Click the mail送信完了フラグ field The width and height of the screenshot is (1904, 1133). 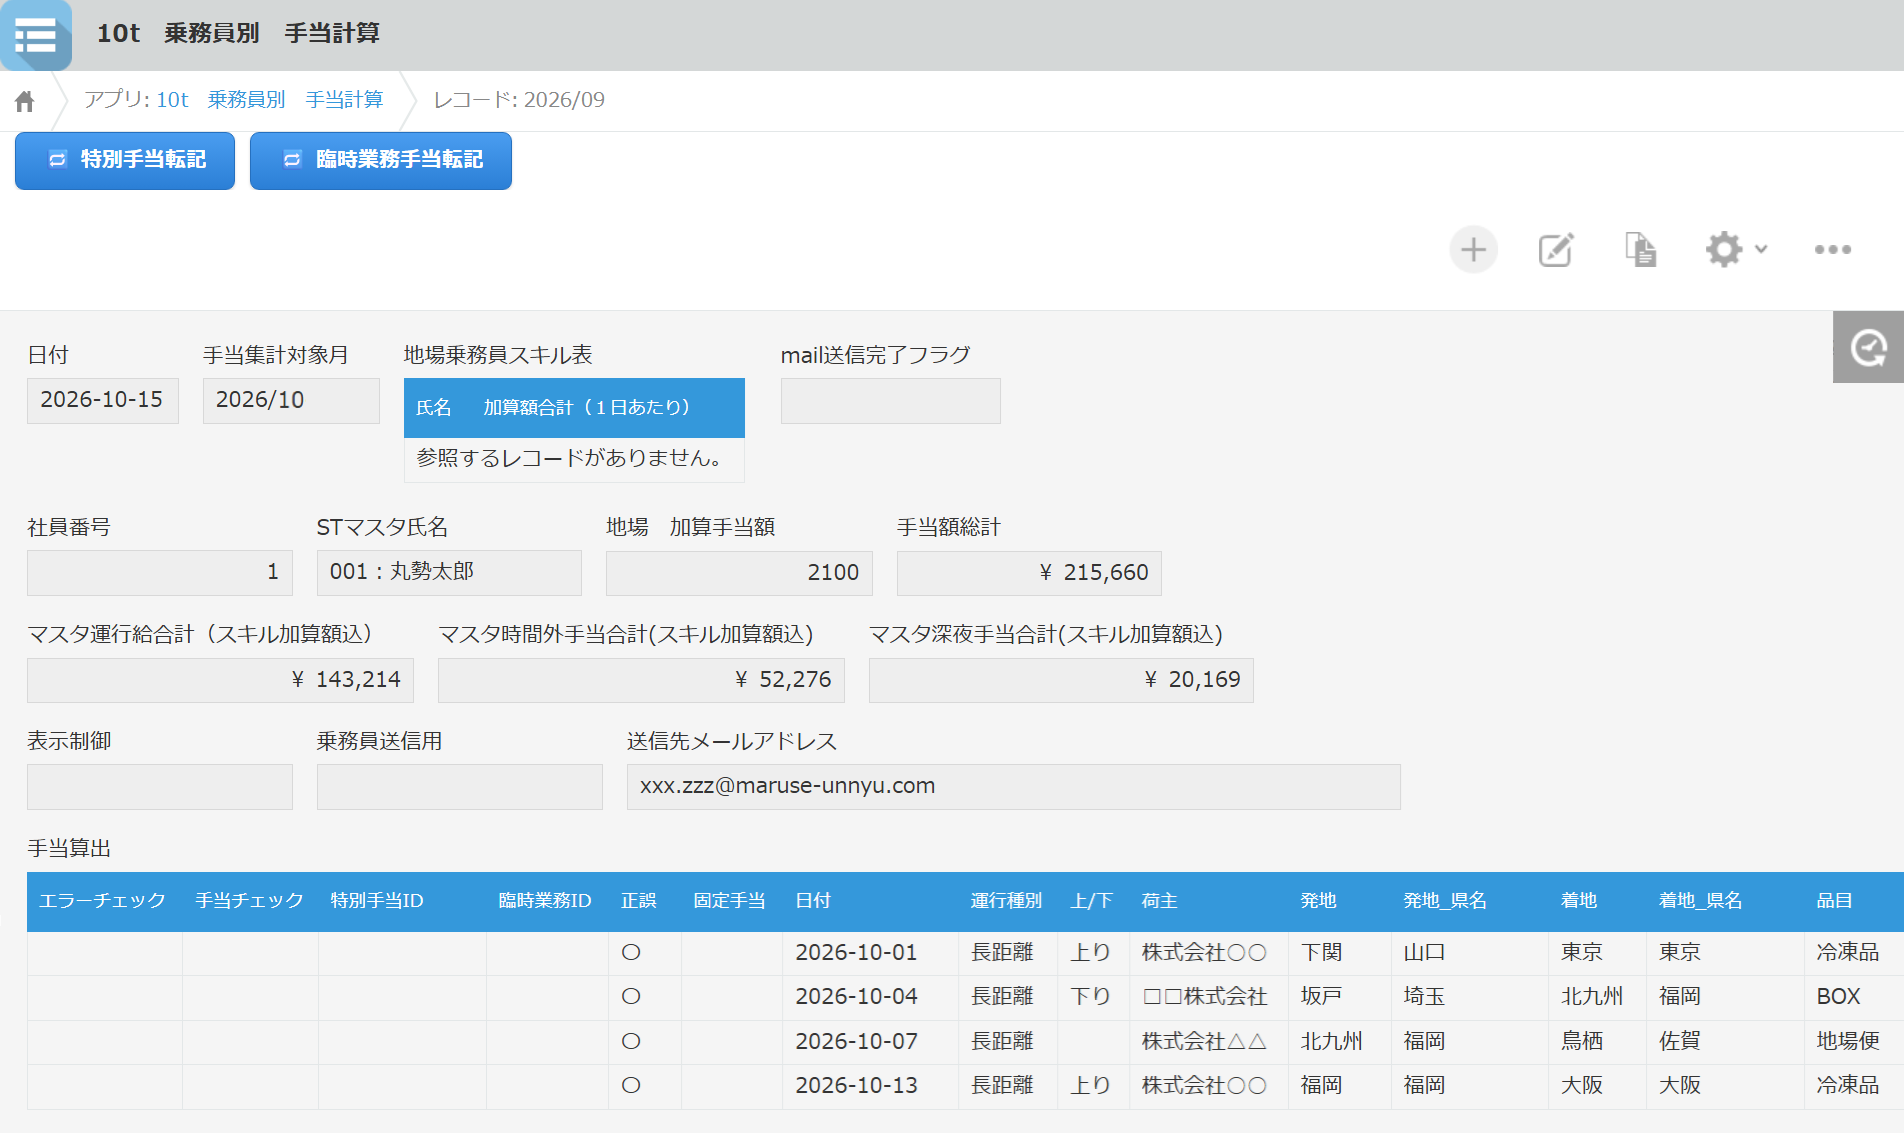(x=890, y=400)
